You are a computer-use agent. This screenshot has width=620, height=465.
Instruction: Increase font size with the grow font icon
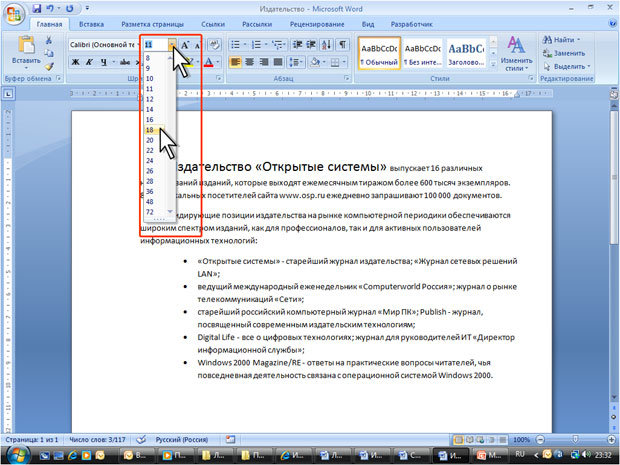[185, 45]
